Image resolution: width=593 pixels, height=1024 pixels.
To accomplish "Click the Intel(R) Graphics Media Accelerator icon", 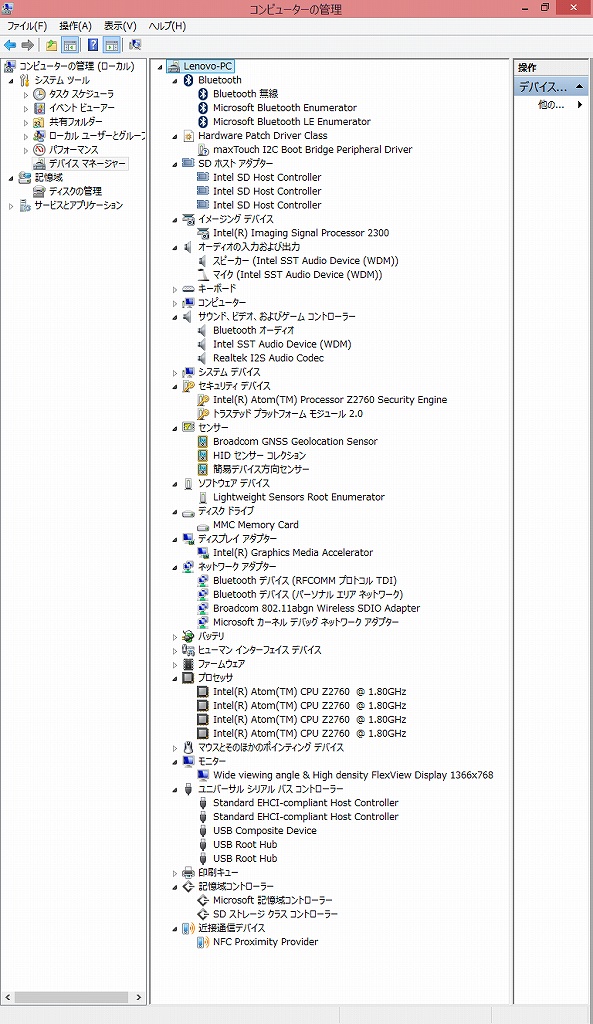I will tap(203, 552).
